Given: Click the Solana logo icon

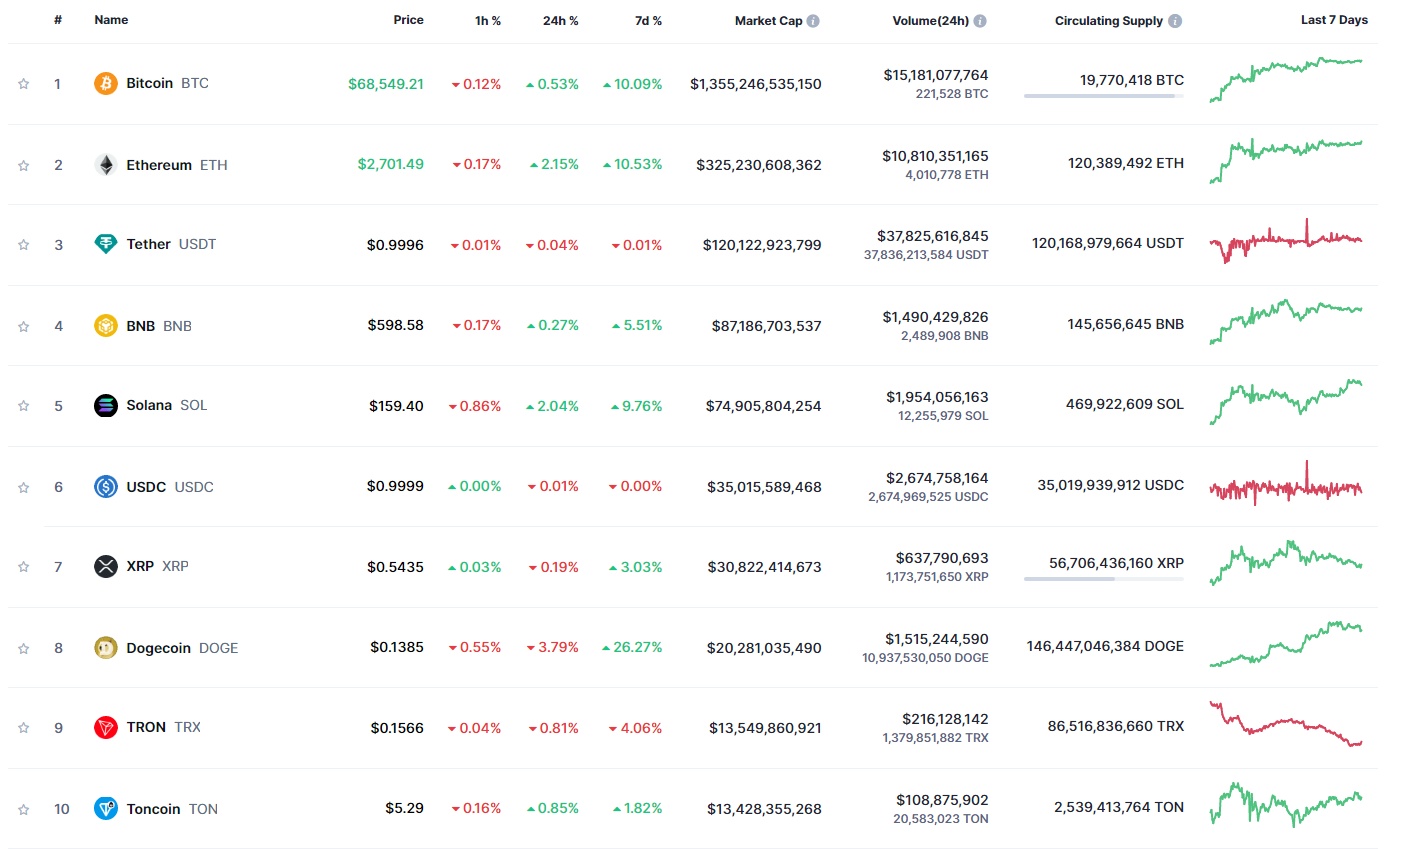Looking at the screenshot, I should click(x=106, y=405).
